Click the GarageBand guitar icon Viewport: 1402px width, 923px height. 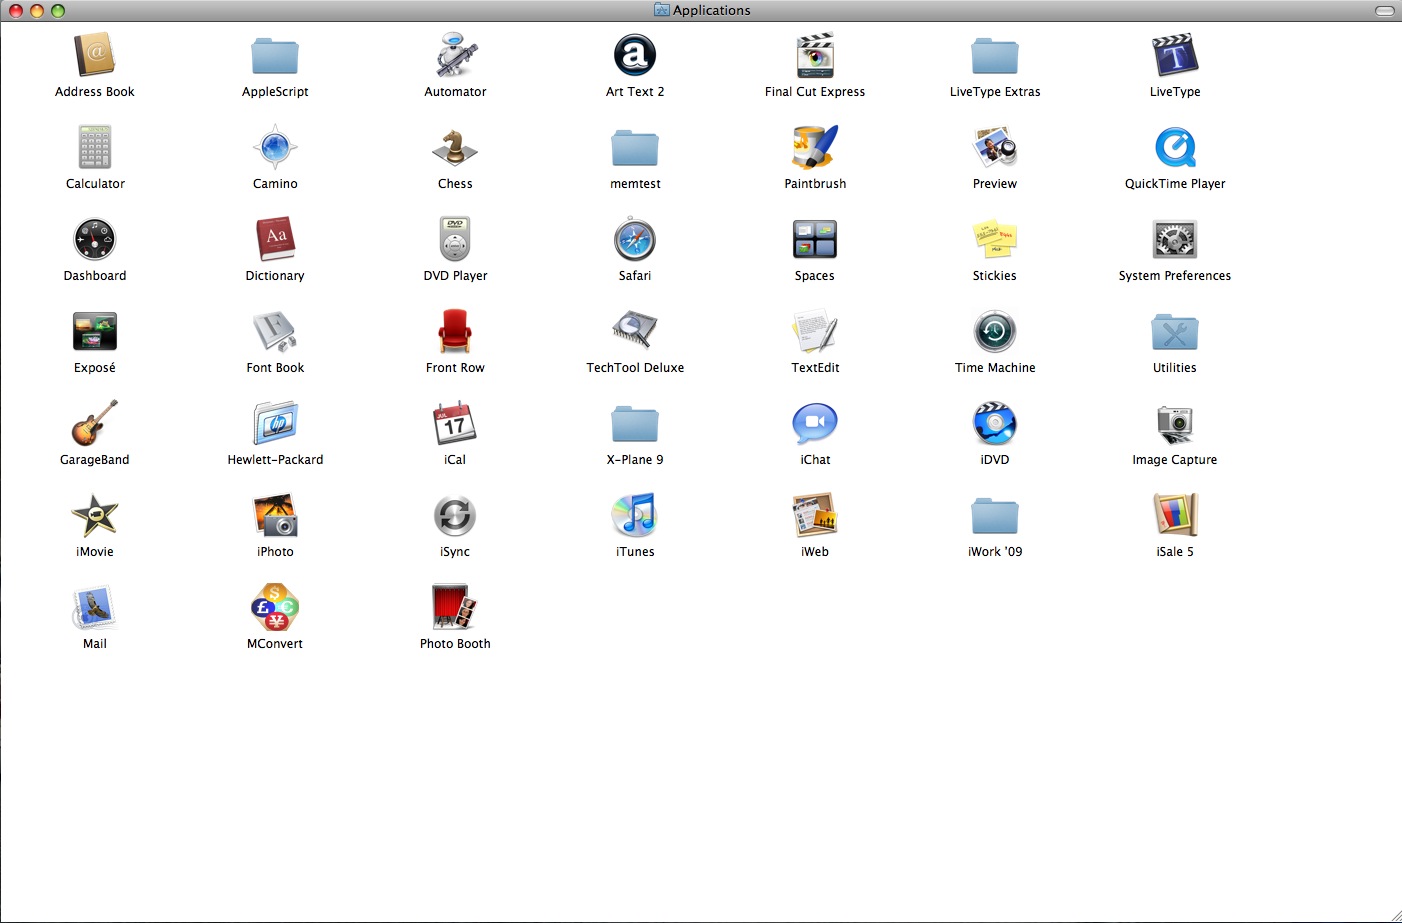tap(95, 423)
